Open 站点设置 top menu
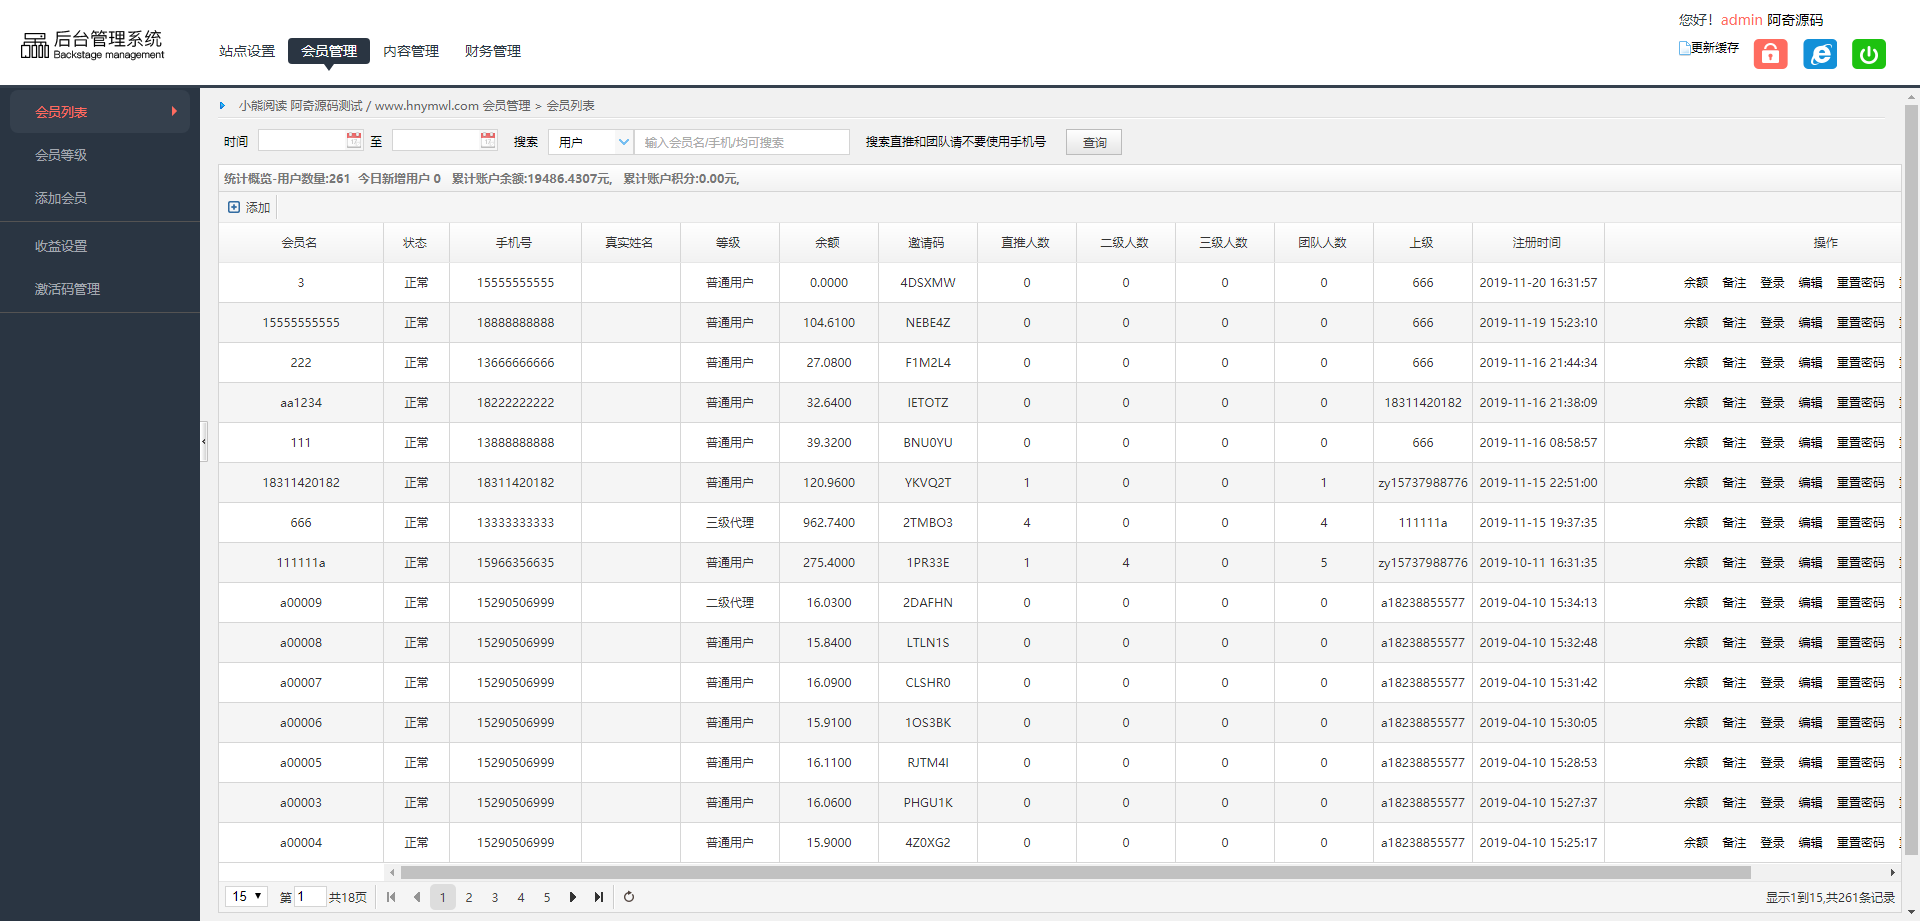 pyautogui.click(x=247, y=51)
